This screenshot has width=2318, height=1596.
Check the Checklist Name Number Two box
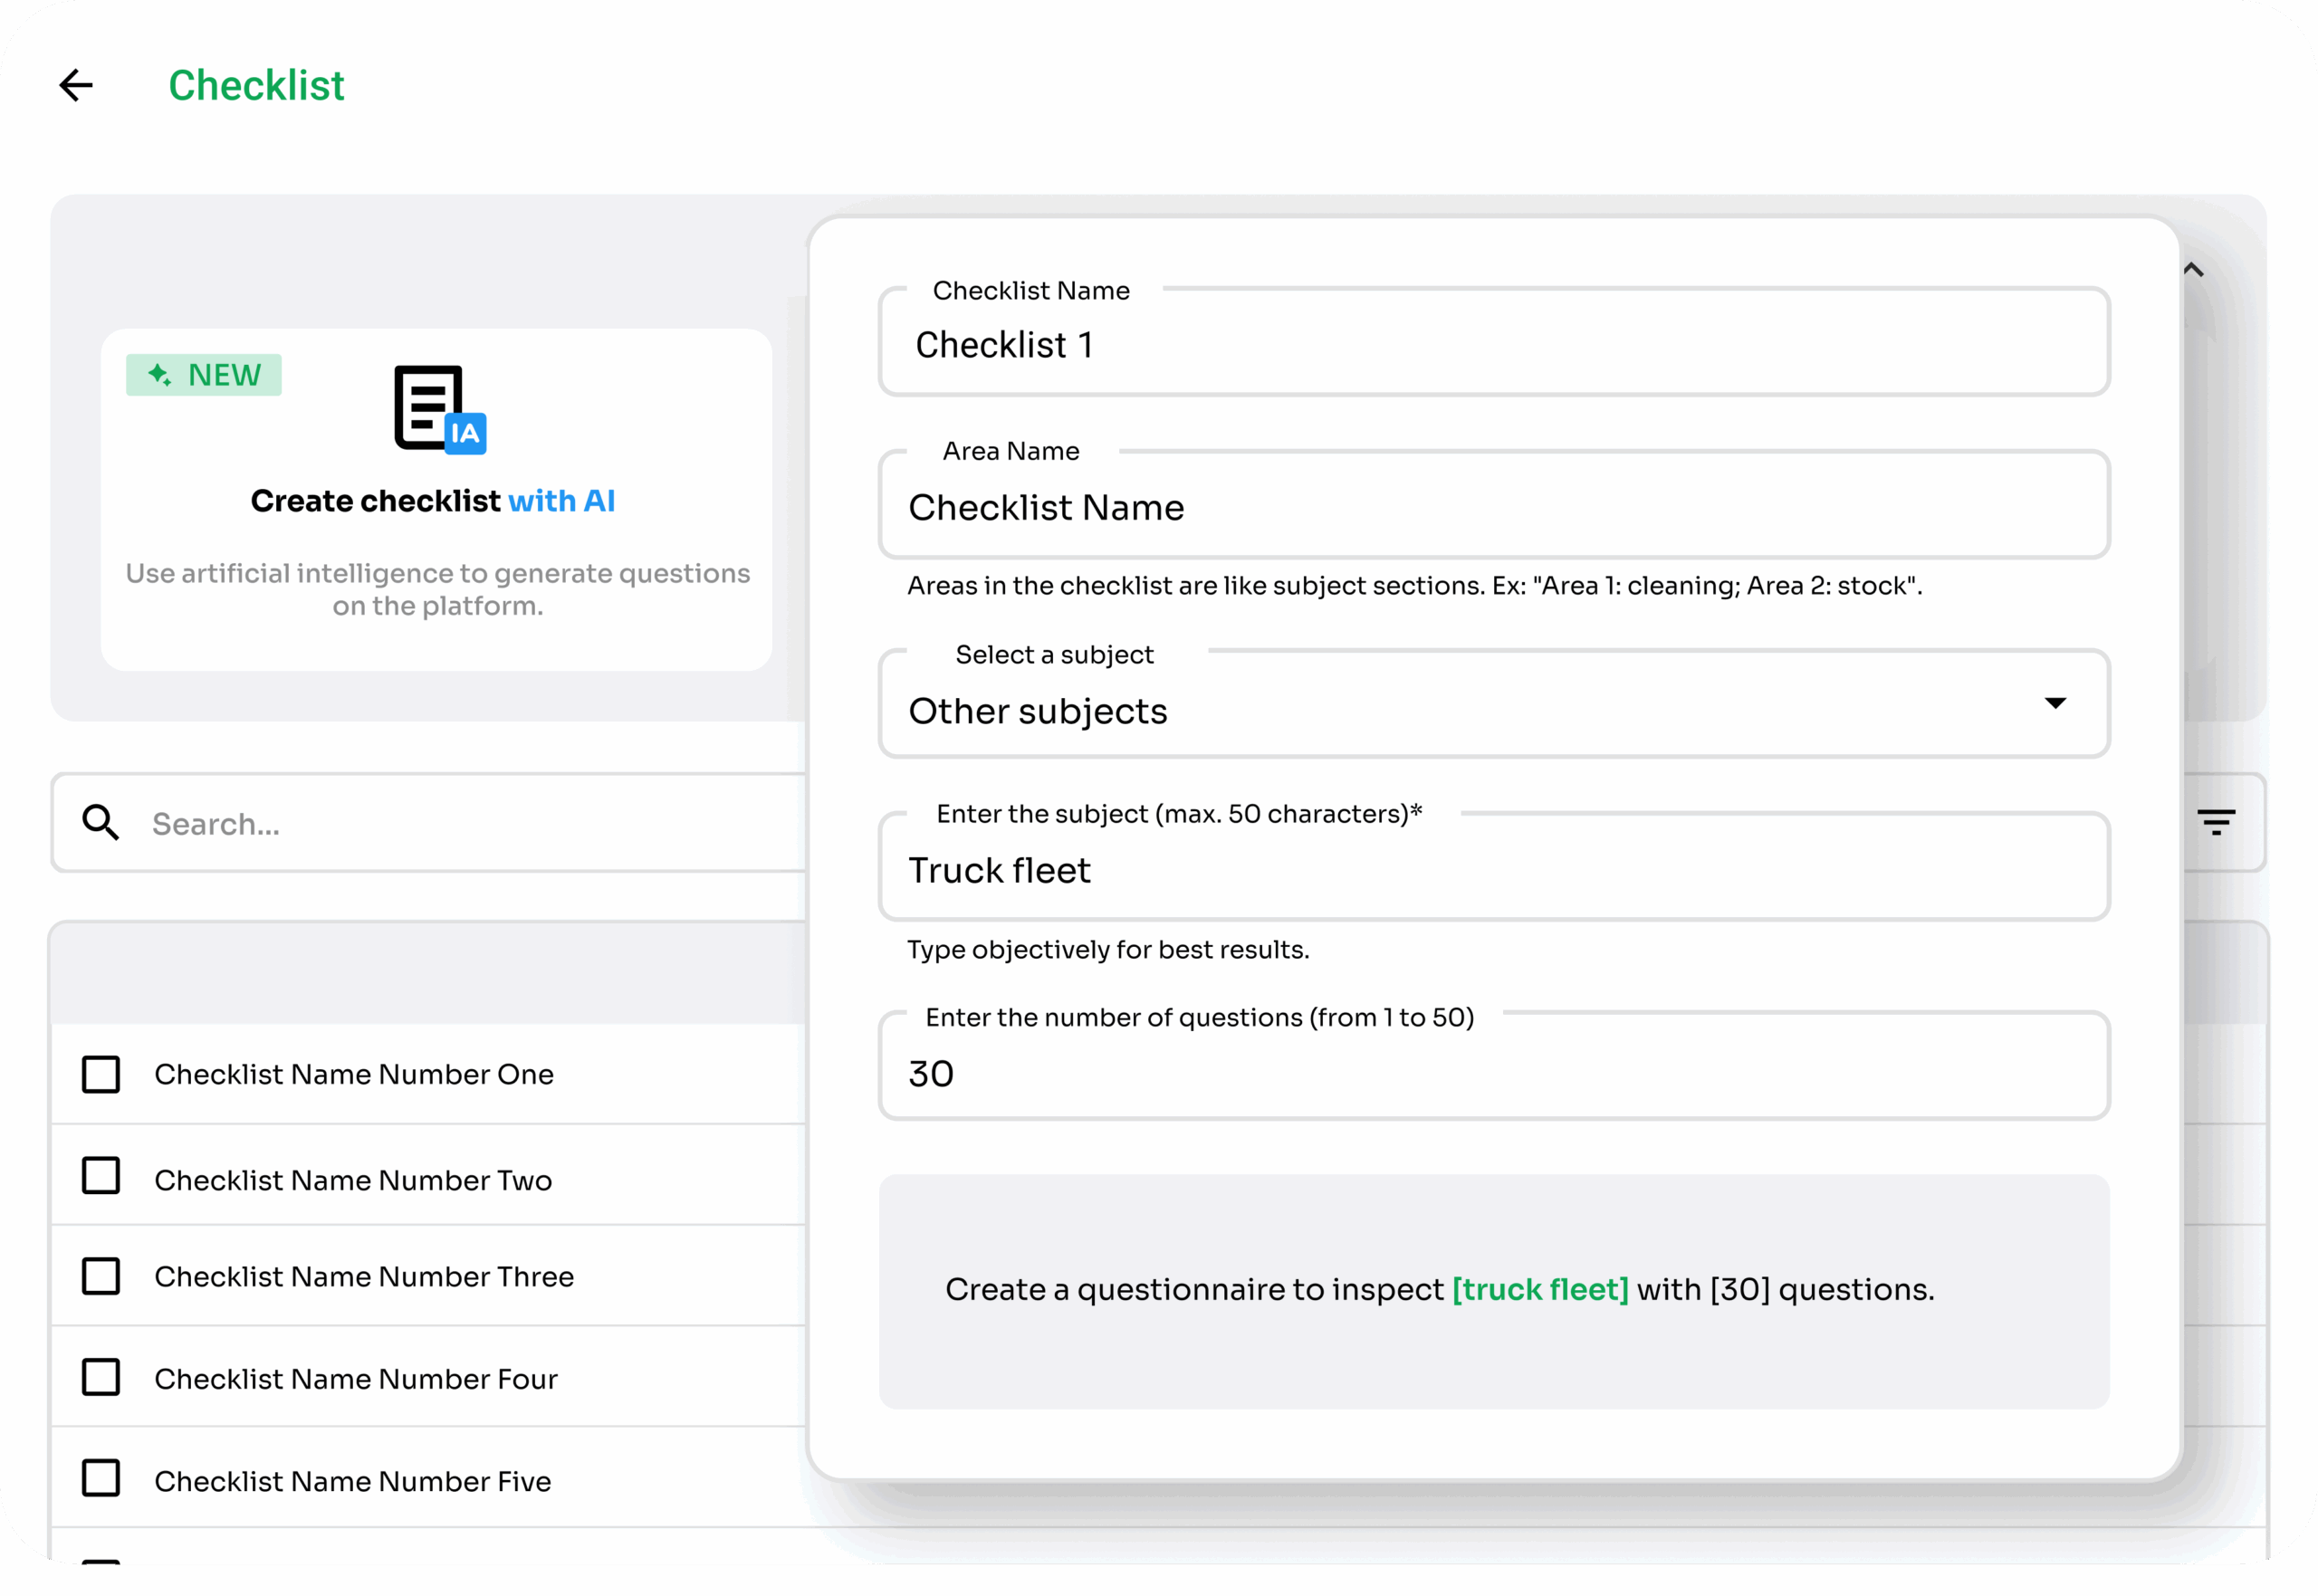coord(101,1176)
